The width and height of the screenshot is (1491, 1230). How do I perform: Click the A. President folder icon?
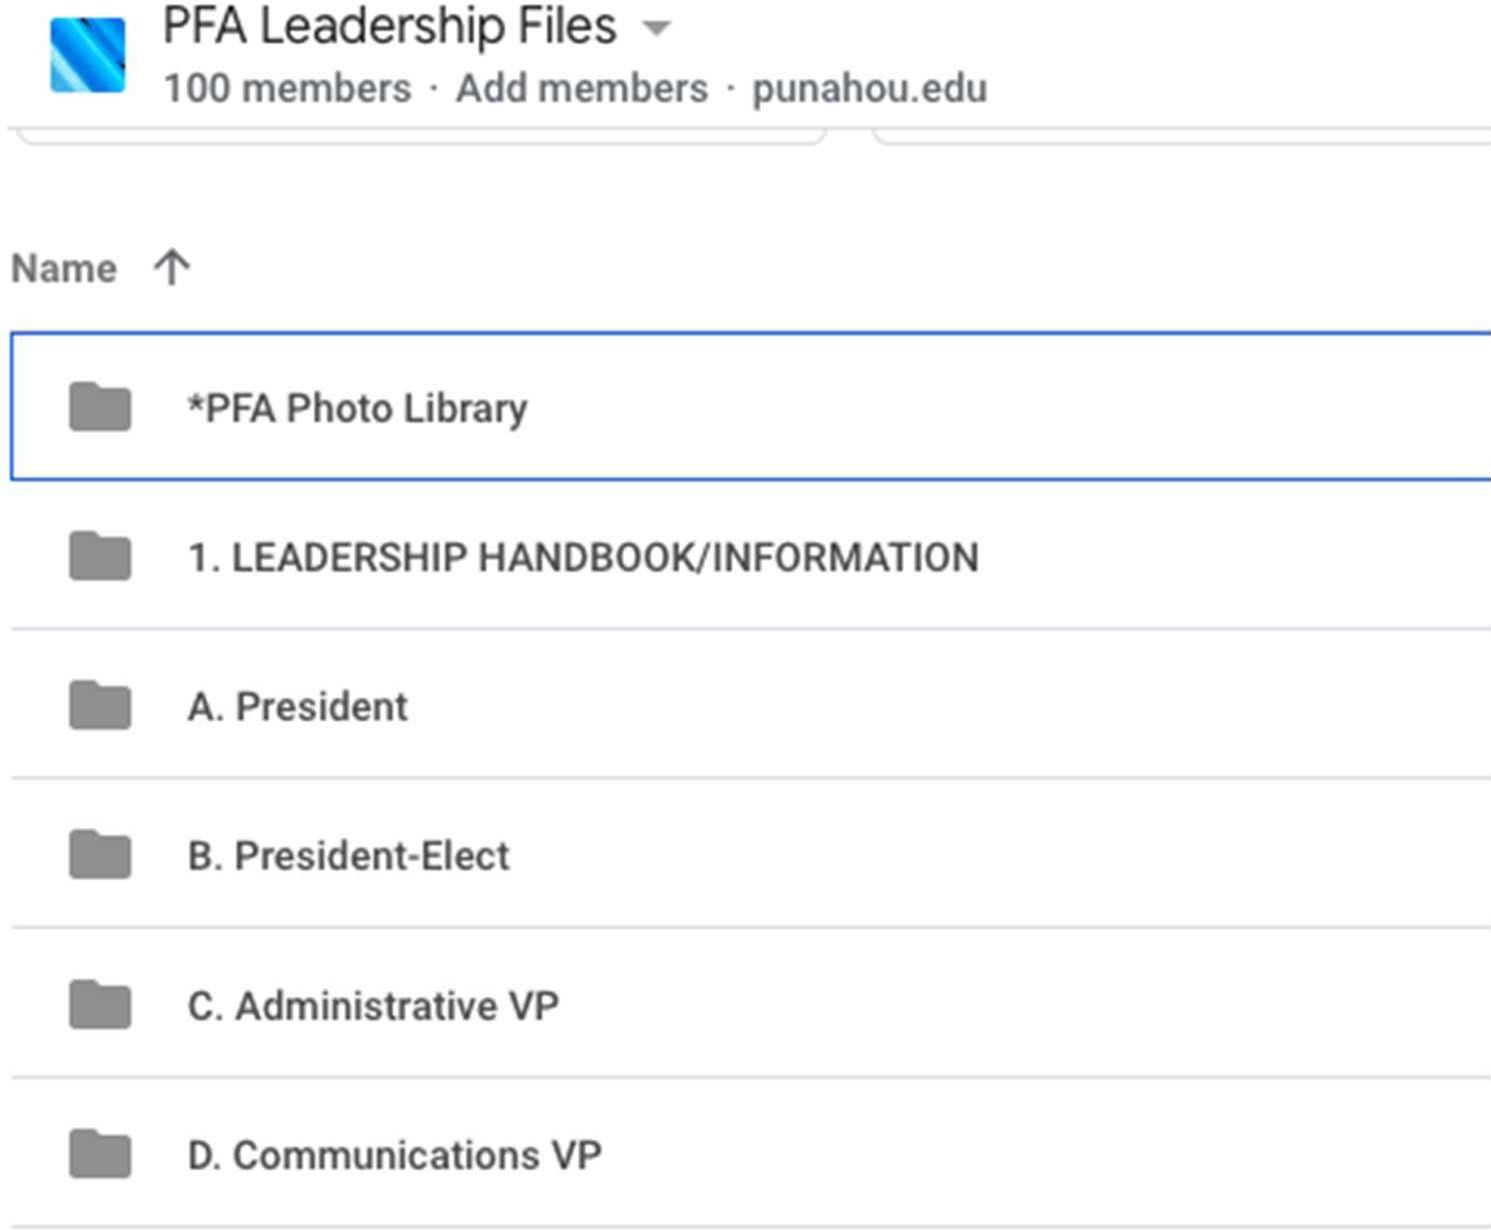(x=100, y=705)
